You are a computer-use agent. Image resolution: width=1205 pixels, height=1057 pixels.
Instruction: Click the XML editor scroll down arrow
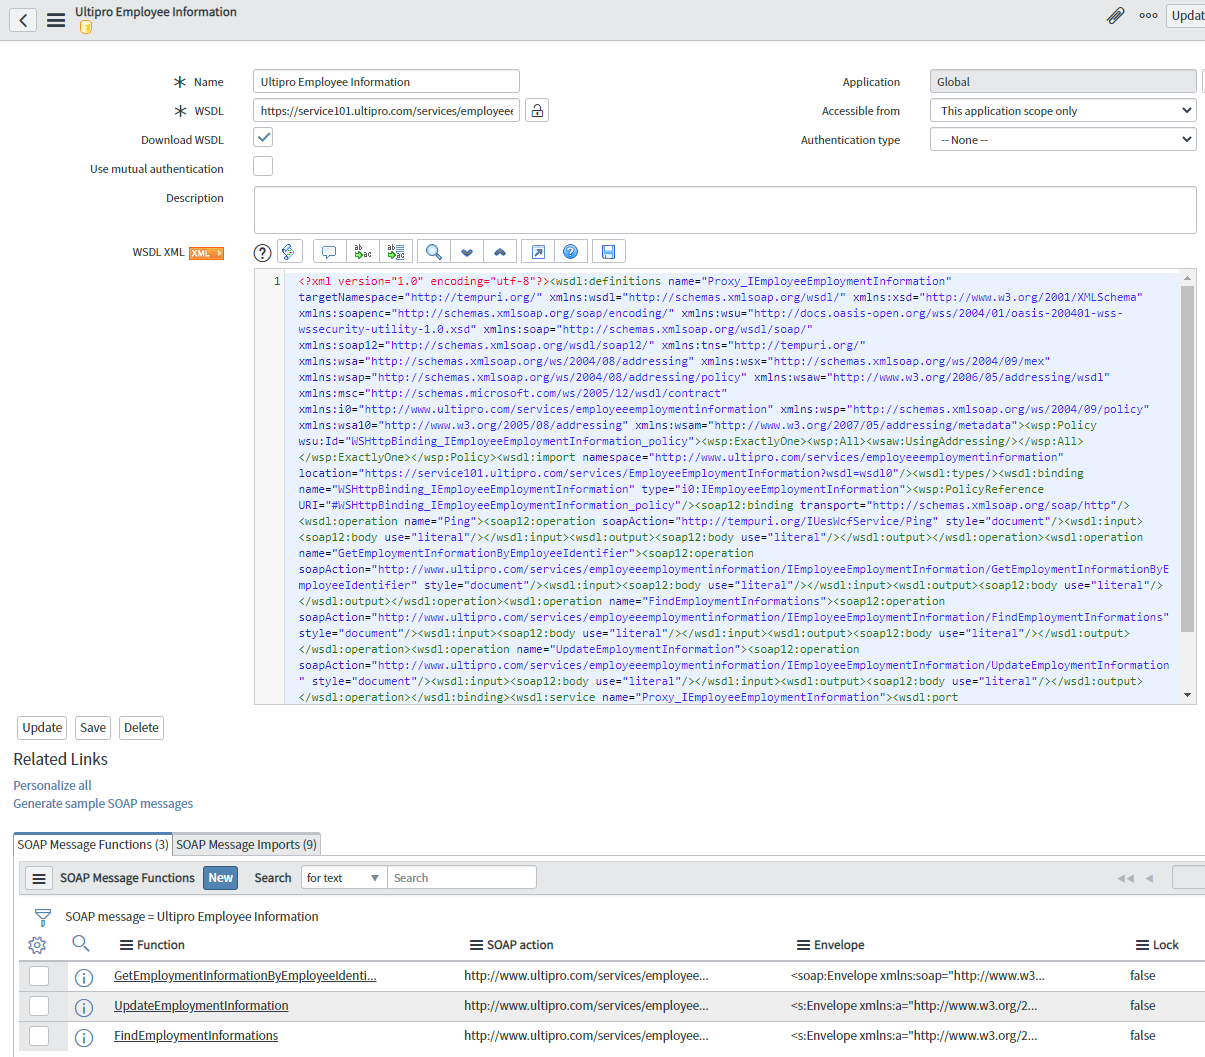coord(1188,695)
